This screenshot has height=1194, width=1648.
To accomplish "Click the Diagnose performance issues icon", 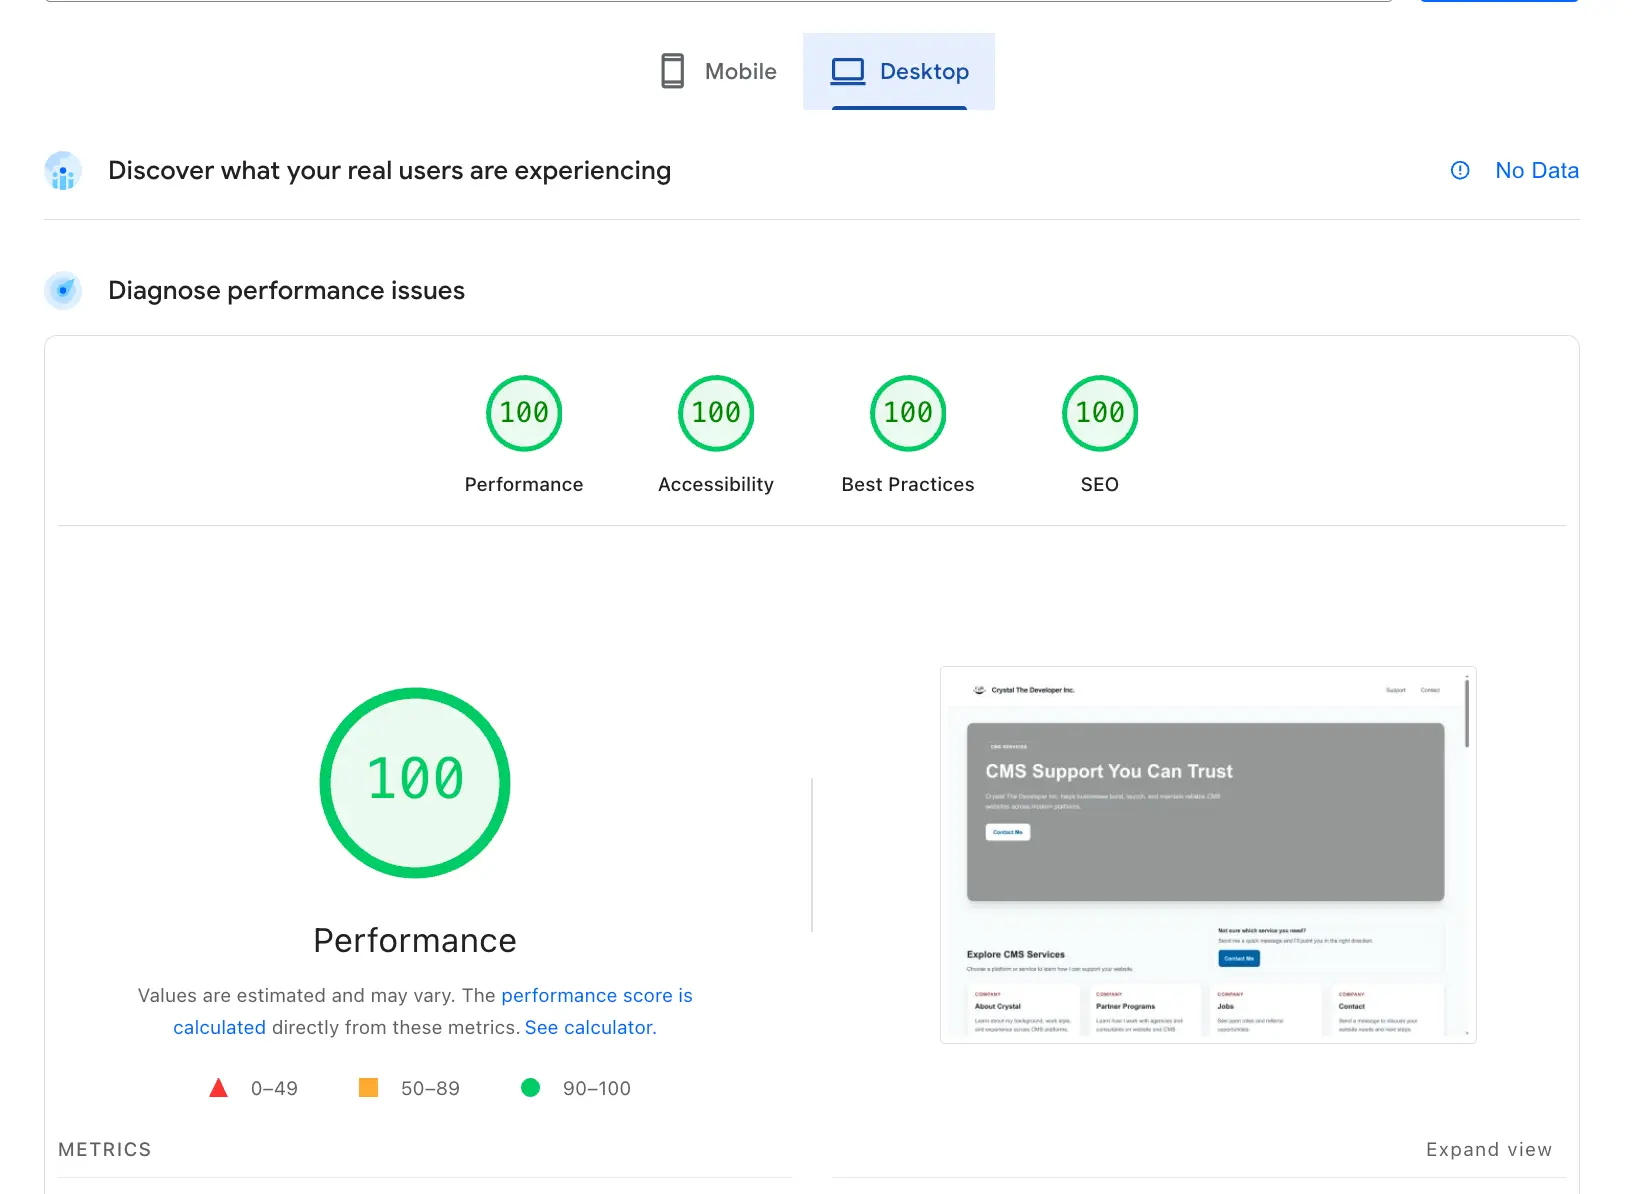I will coord(63,291).
